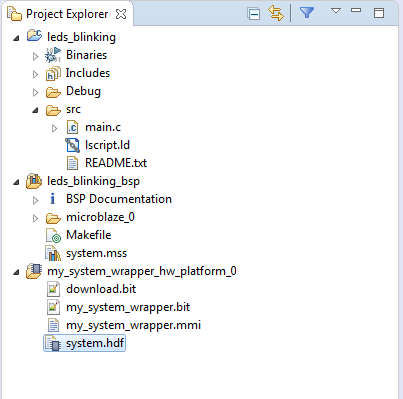Viewport: 403px width, 399px height.
Task: Expand the Binaries node
Action: coord(35,56)
